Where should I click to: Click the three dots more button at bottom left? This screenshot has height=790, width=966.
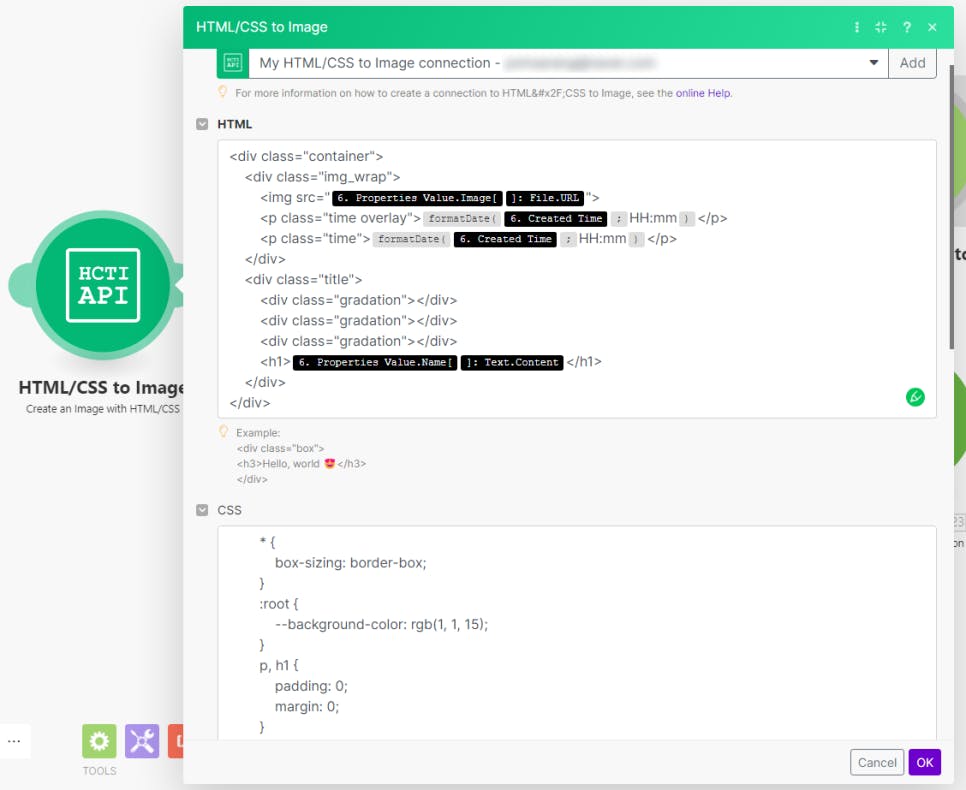pyautogui.click(x=14, y=741)
